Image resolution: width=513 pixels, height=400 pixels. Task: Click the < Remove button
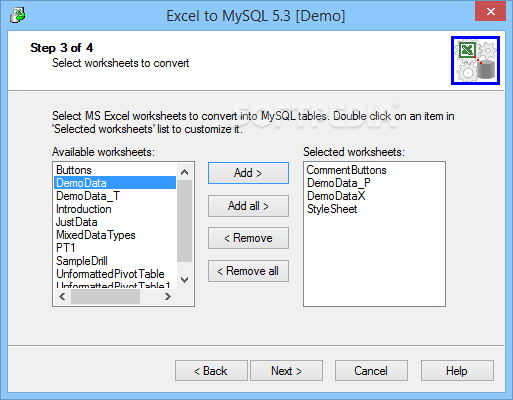(x=248, y=238)
